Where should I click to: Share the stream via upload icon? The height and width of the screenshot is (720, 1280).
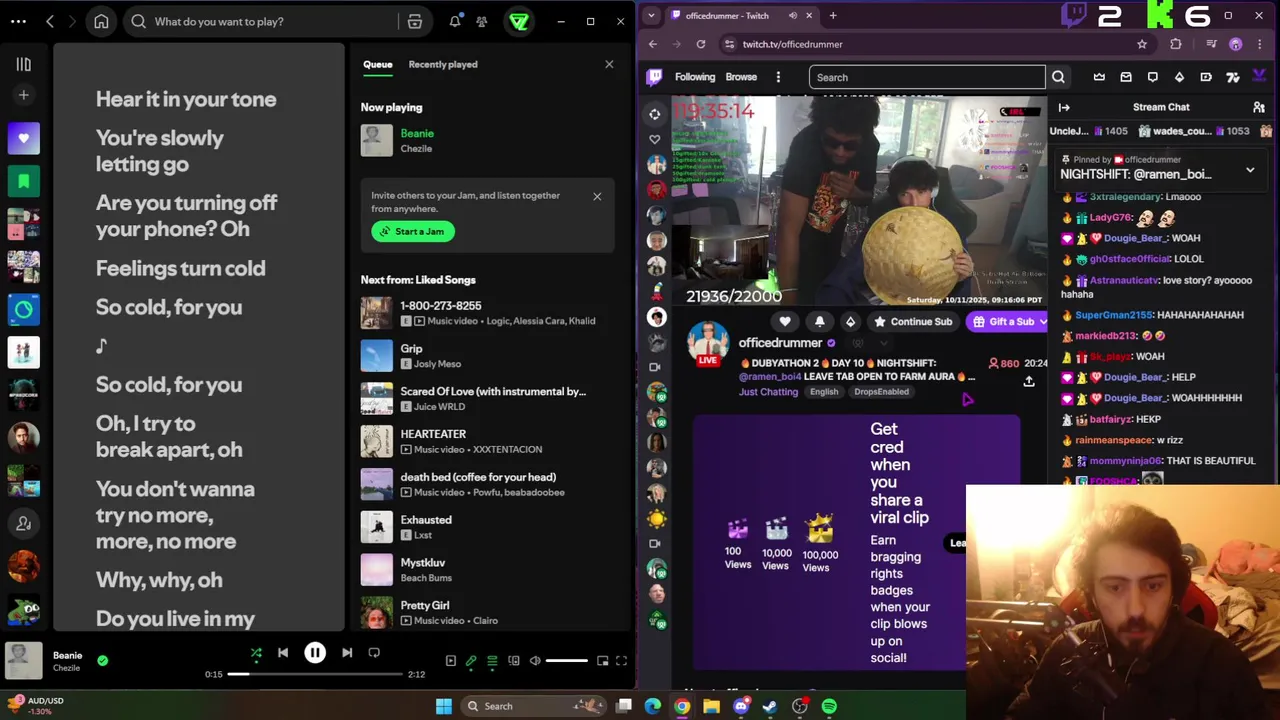pyautogui.click(x=1029, y=381)
